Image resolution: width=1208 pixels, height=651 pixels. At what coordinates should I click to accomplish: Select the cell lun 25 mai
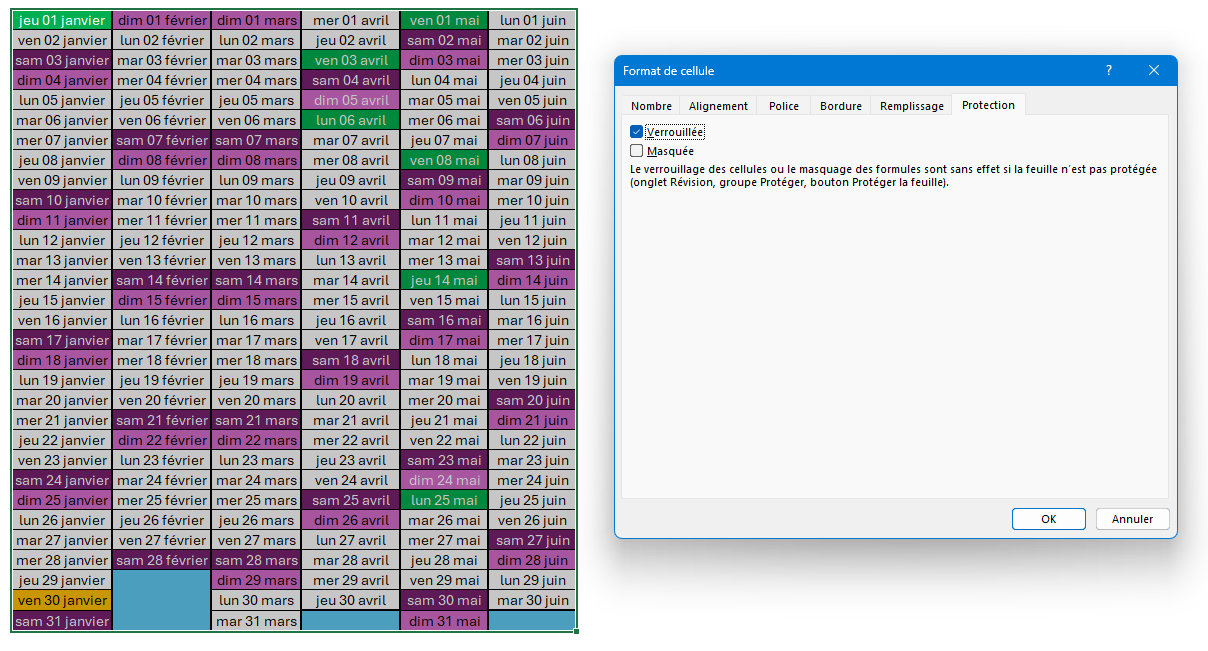coord(444,500)
